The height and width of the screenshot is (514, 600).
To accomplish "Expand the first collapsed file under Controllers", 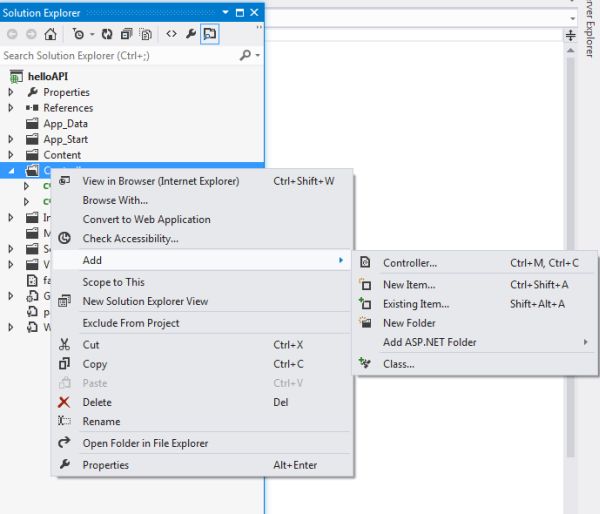I will [26, 186].
